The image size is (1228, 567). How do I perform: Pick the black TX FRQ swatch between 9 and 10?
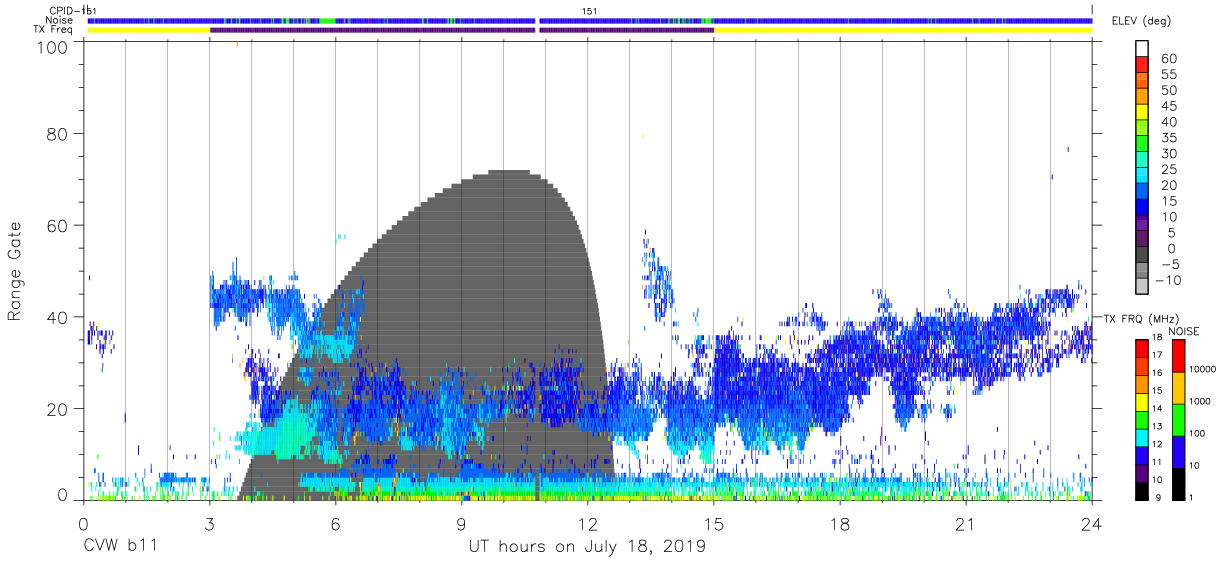(1142, 489)
